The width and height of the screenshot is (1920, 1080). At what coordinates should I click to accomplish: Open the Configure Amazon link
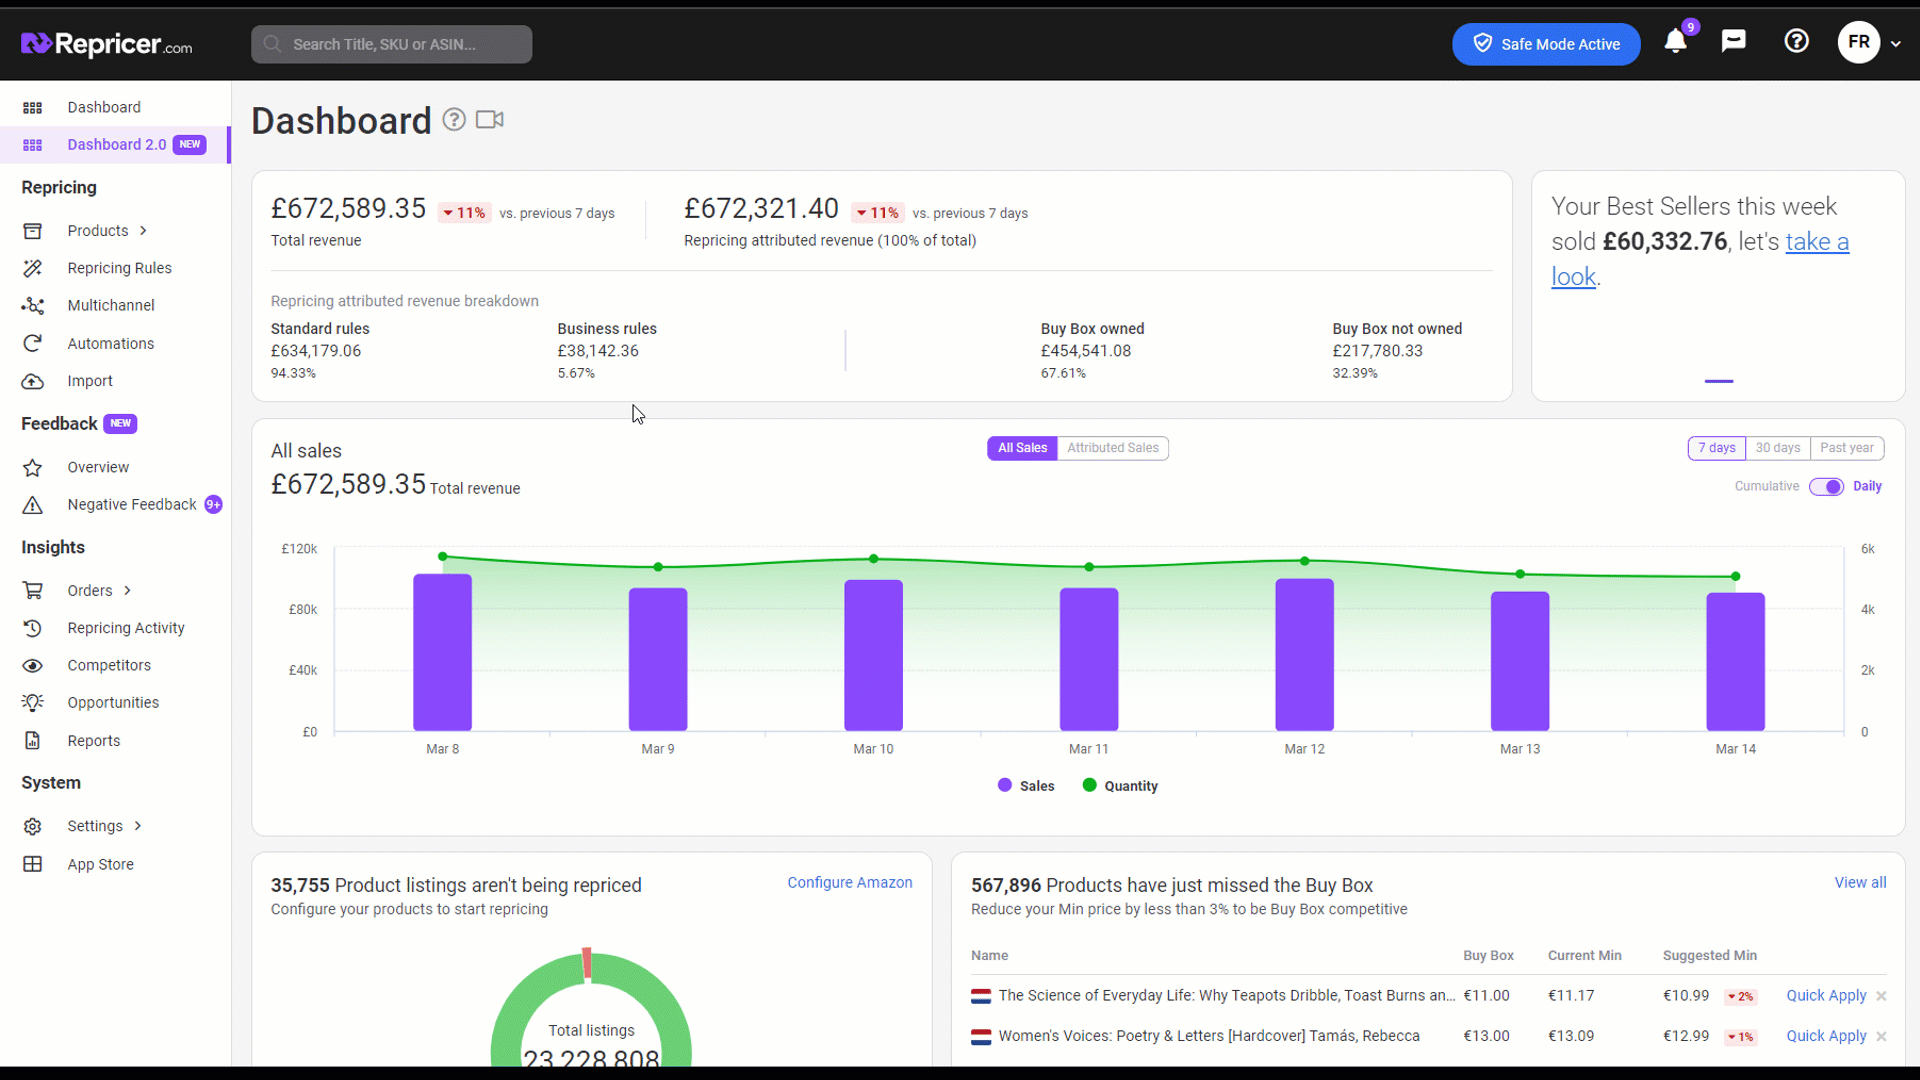click(x=850, y=883)
